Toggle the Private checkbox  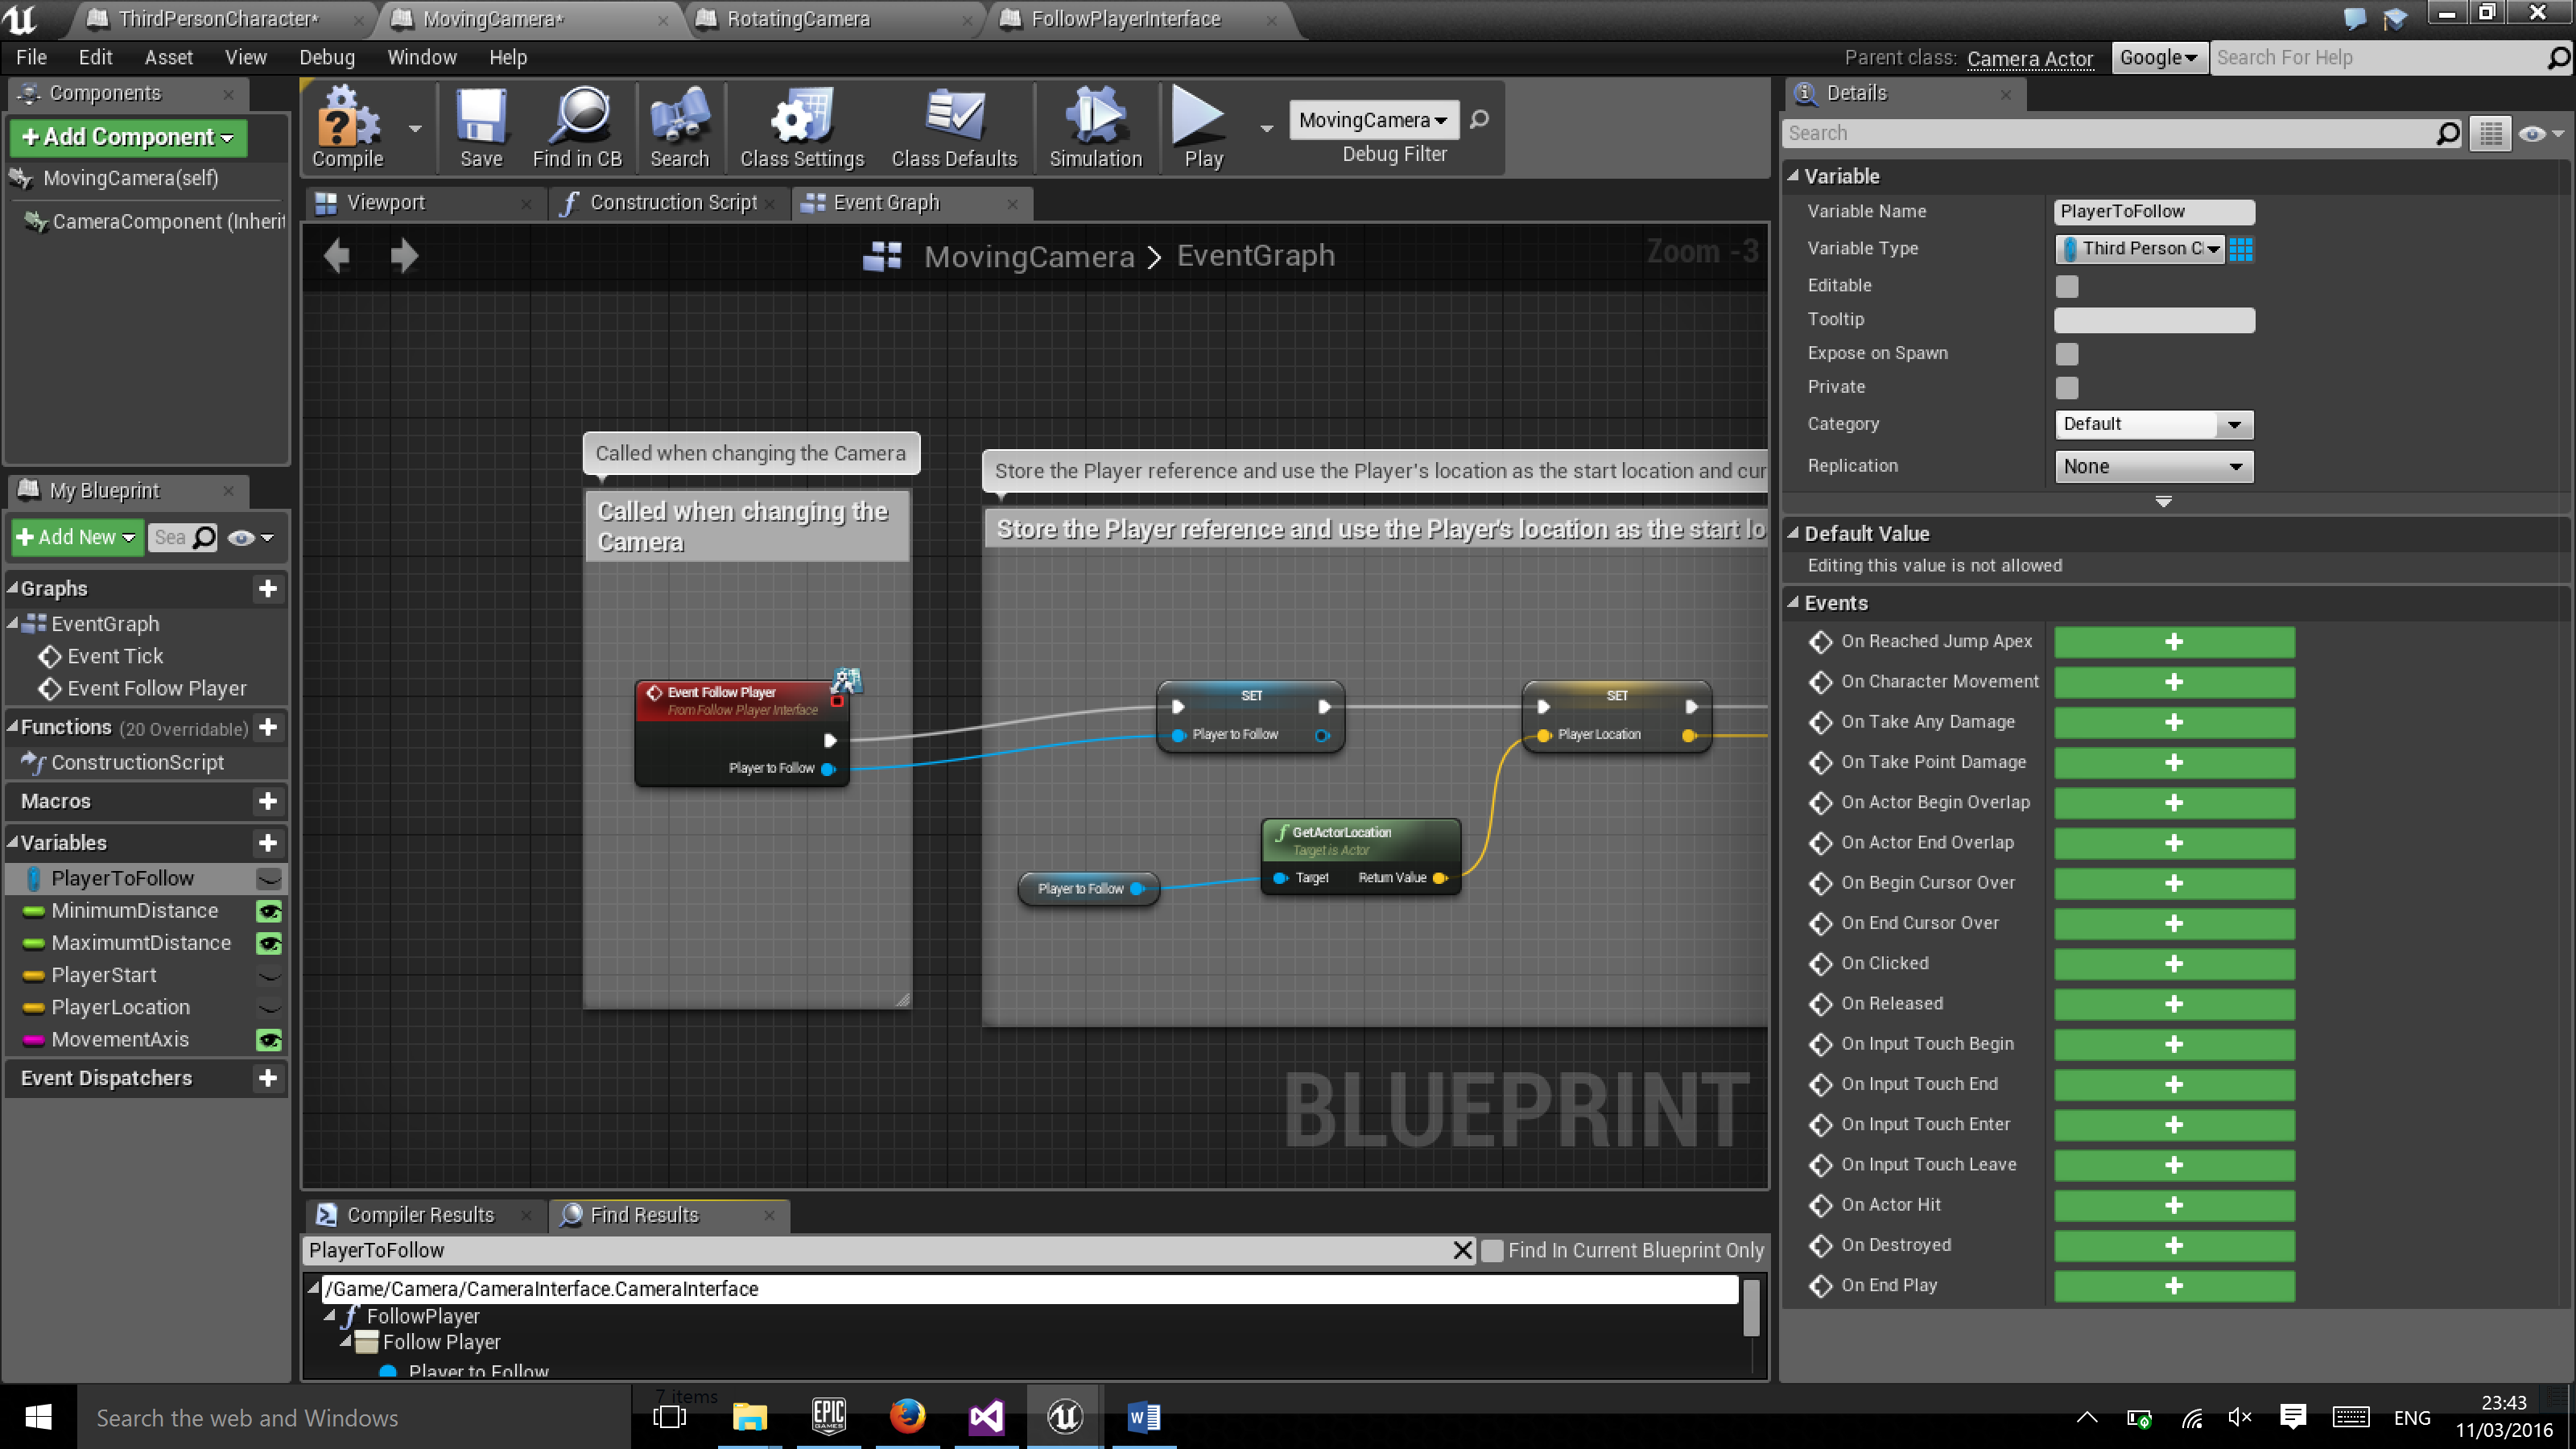2067,388
